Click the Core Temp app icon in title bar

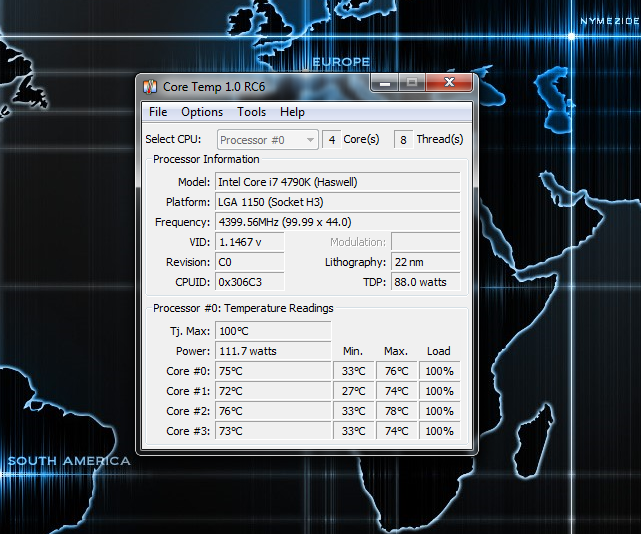pyautogui.click(x=150, y=87)
